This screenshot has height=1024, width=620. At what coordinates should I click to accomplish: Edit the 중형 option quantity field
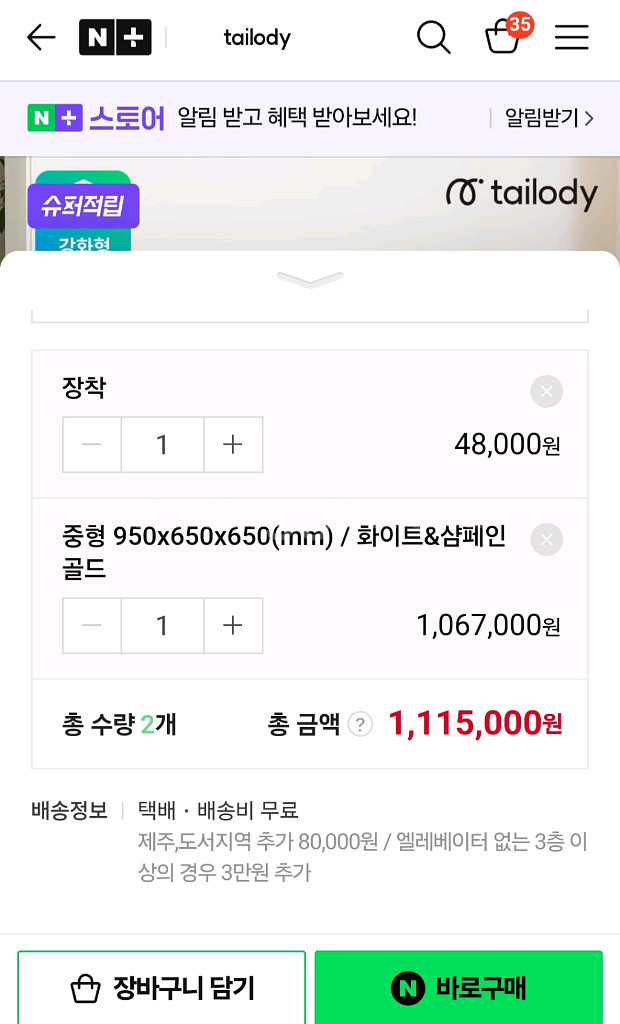pos(162,625)
